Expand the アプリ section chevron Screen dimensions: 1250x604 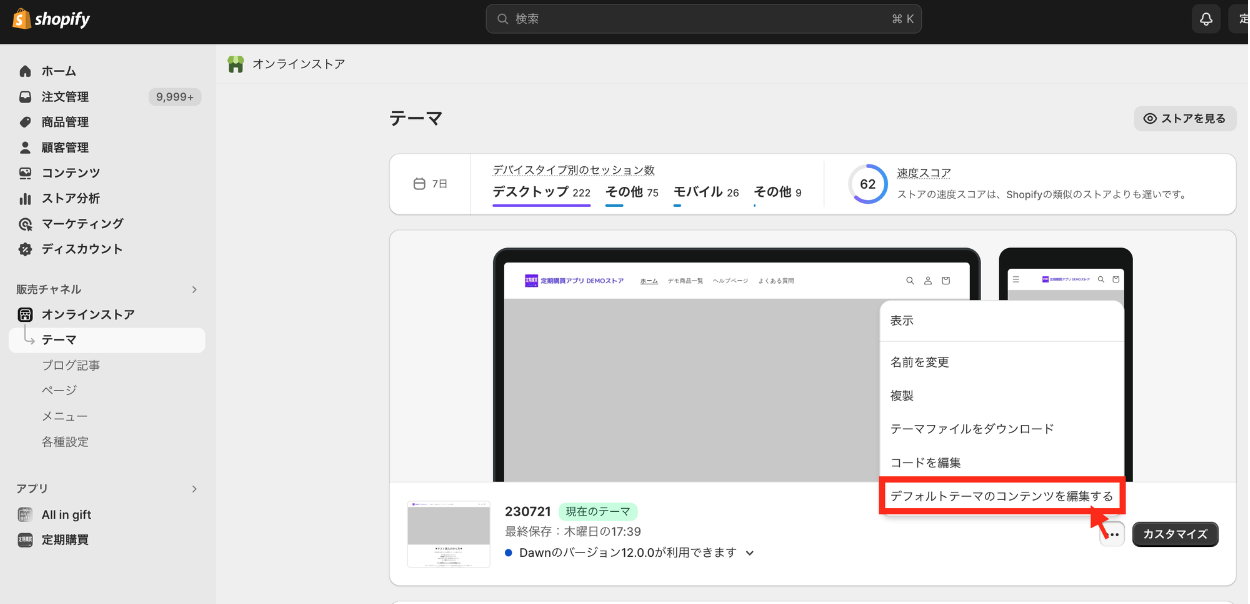click(194, 489)
